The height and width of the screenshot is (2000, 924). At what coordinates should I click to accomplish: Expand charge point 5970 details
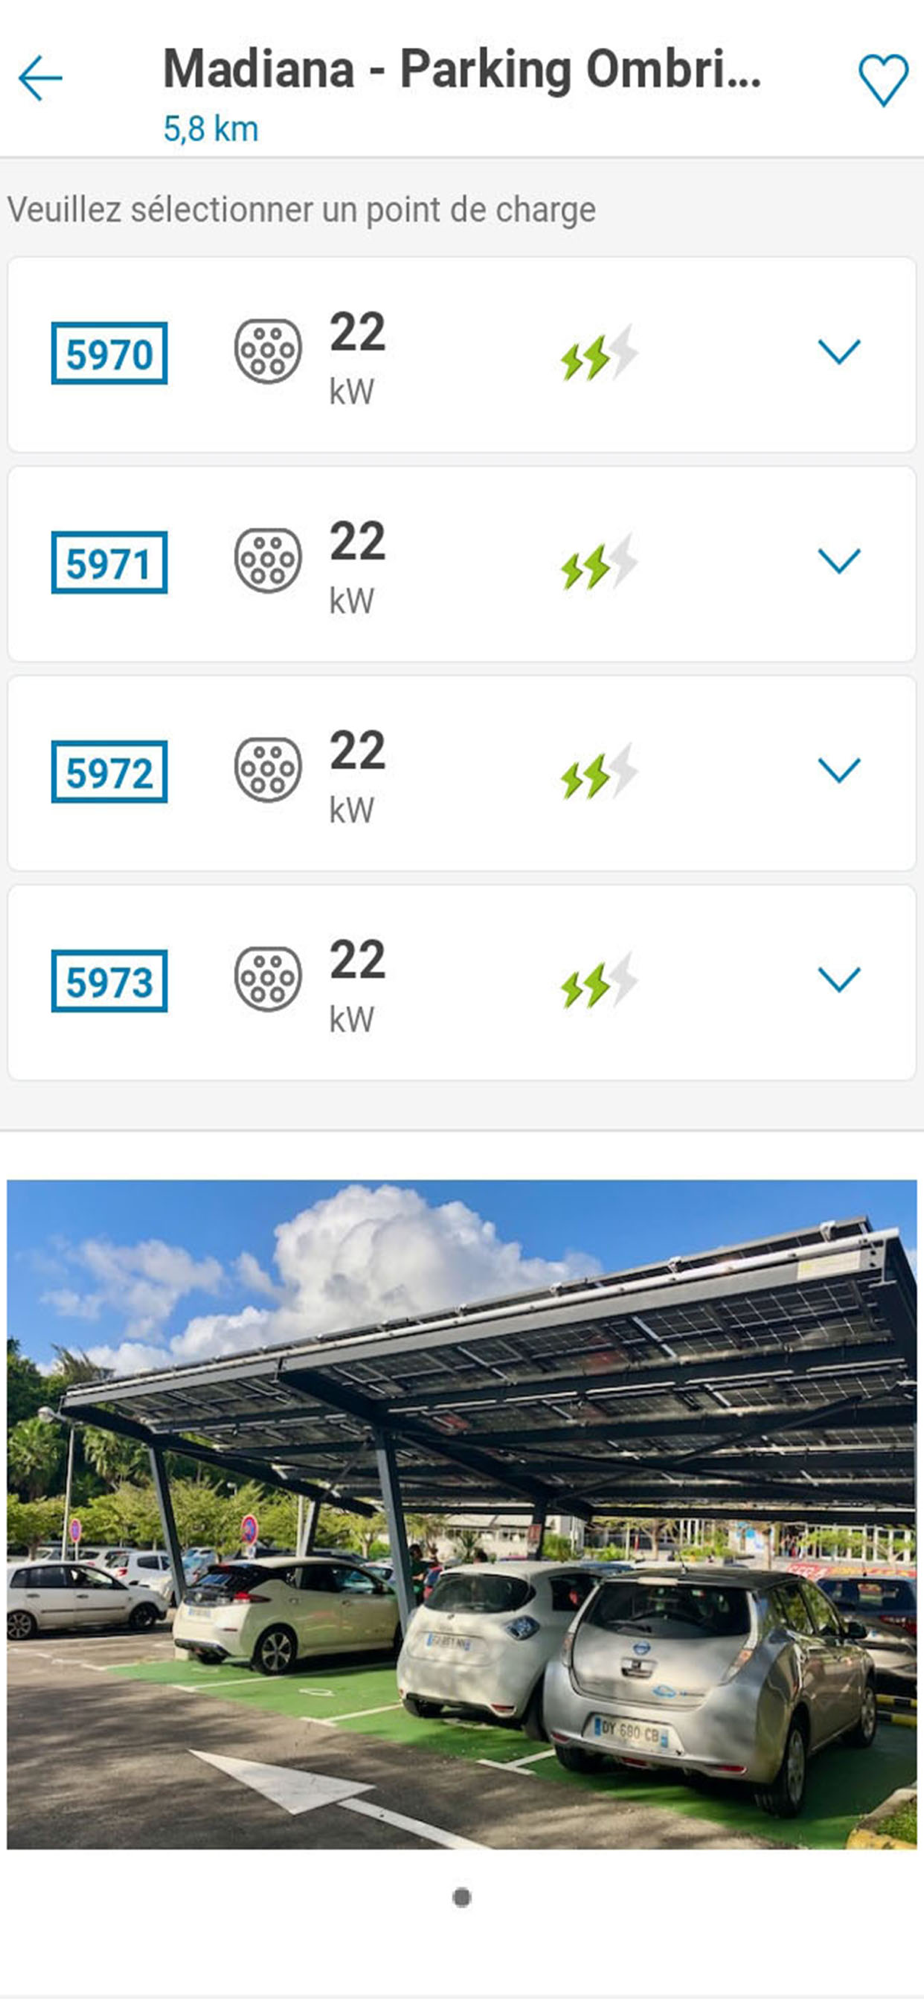(x=839, y=352)
